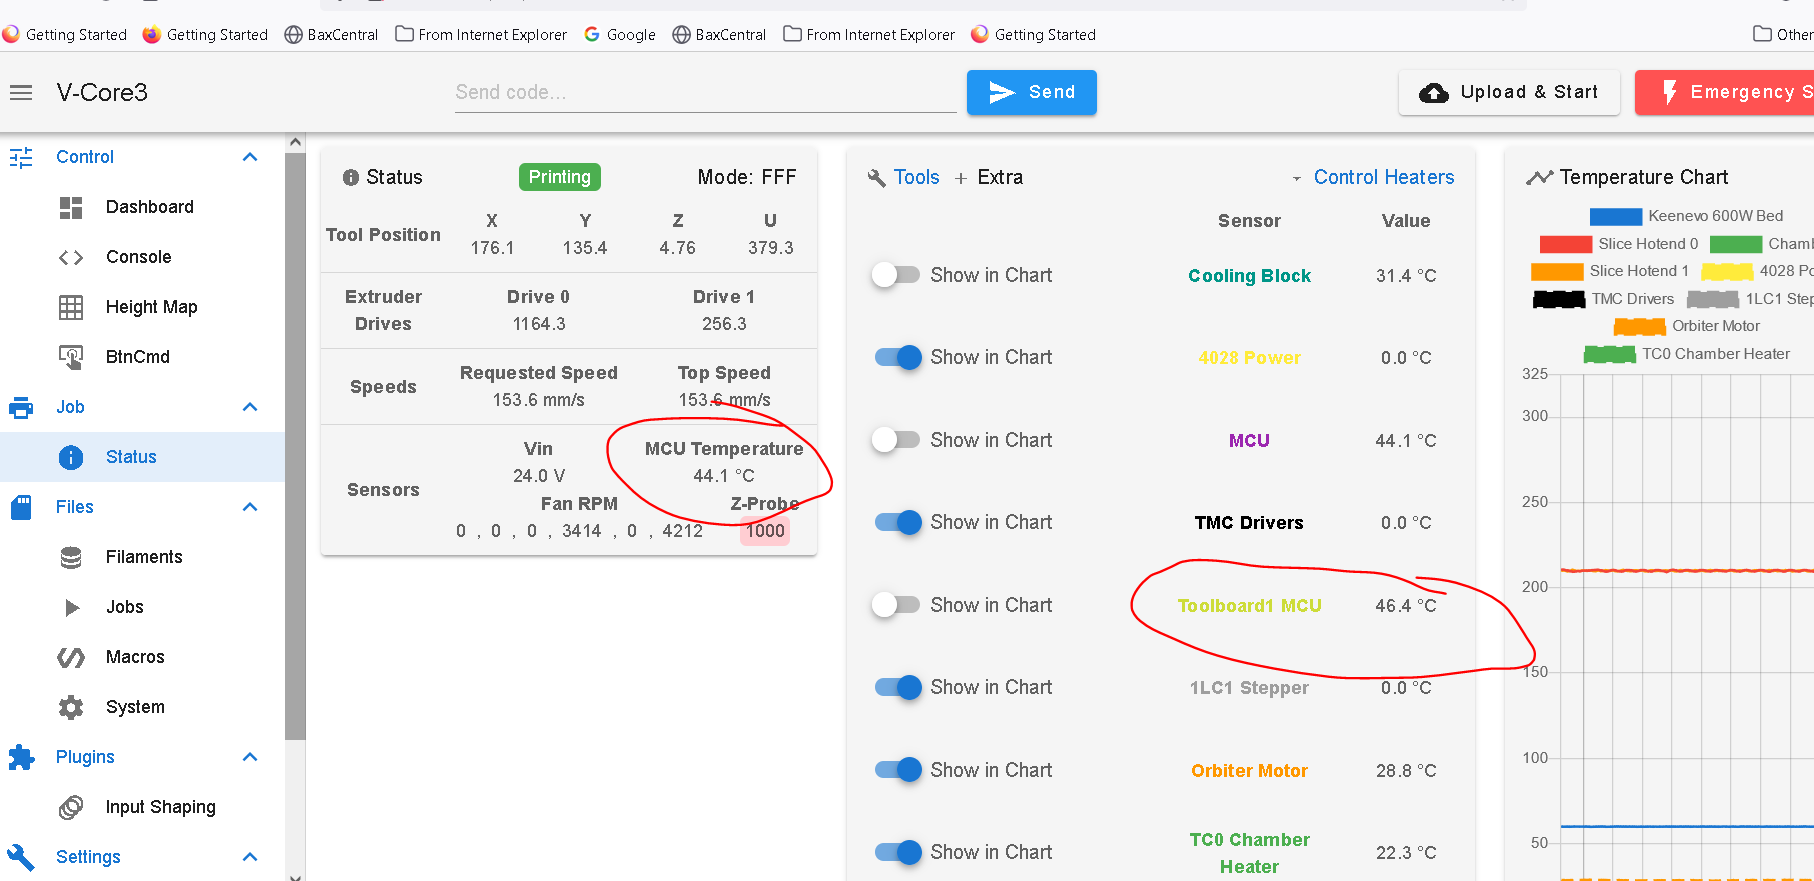Enable Show in Chart for Toolboard1 MCU

896,605
